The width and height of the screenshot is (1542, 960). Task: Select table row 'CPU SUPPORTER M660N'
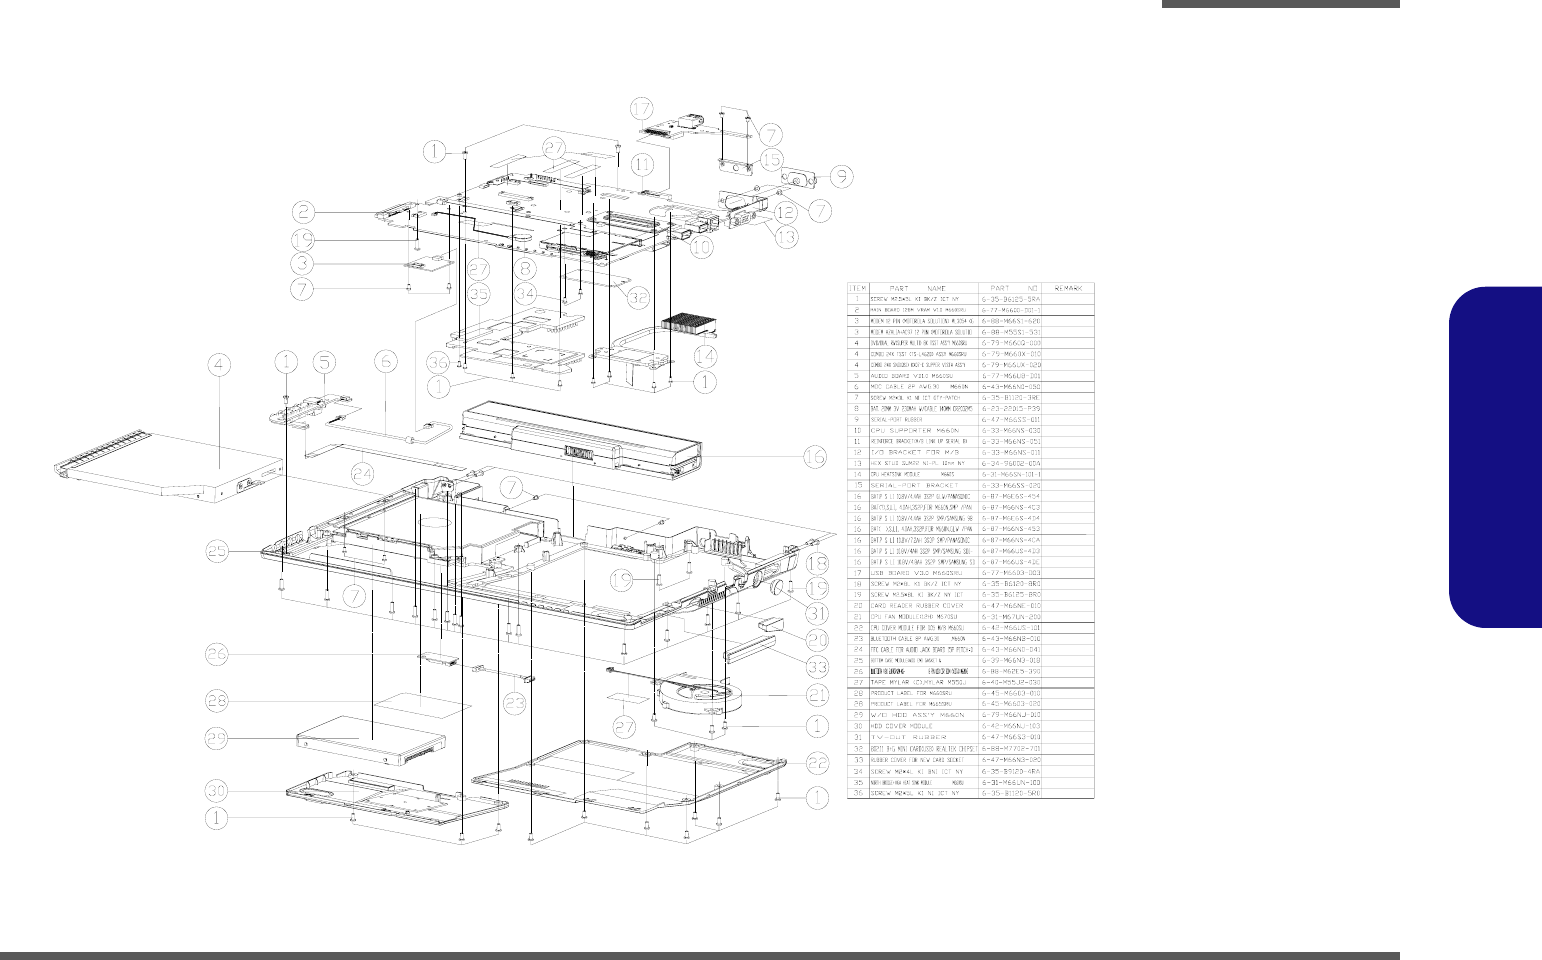click(x=971, y=430)
